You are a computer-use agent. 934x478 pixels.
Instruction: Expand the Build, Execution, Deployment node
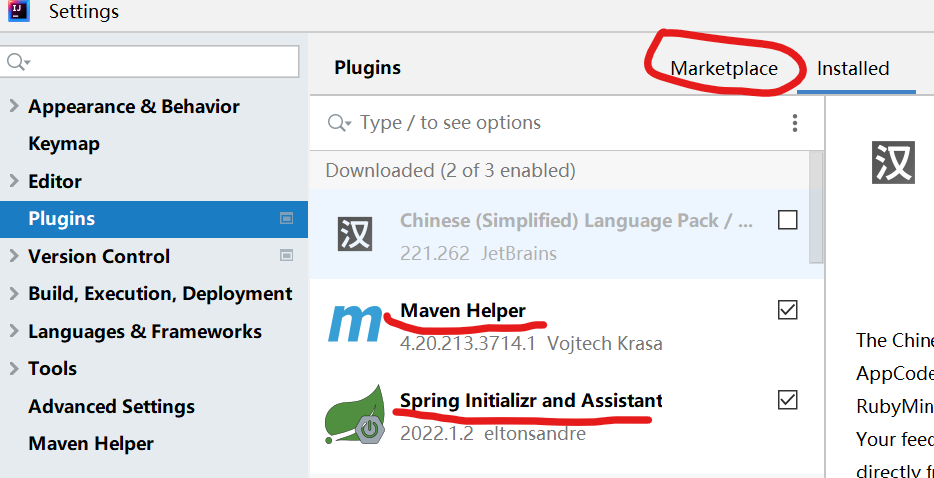click(x=14, y=293)
